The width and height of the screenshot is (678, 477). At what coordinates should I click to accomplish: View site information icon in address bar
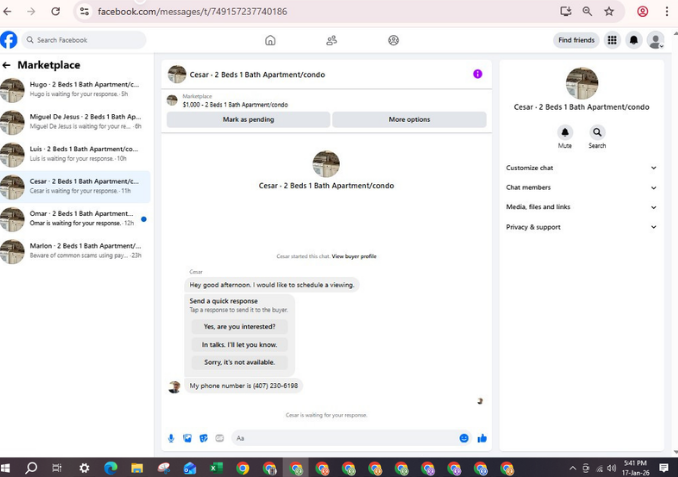(84, 11)
